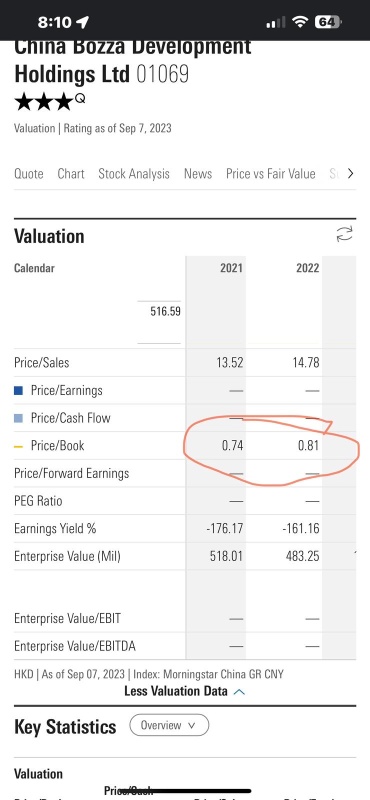This screenshot has height=800, width=370.
Task: Tap the 516.59 value box
Action: click(159, 322)
